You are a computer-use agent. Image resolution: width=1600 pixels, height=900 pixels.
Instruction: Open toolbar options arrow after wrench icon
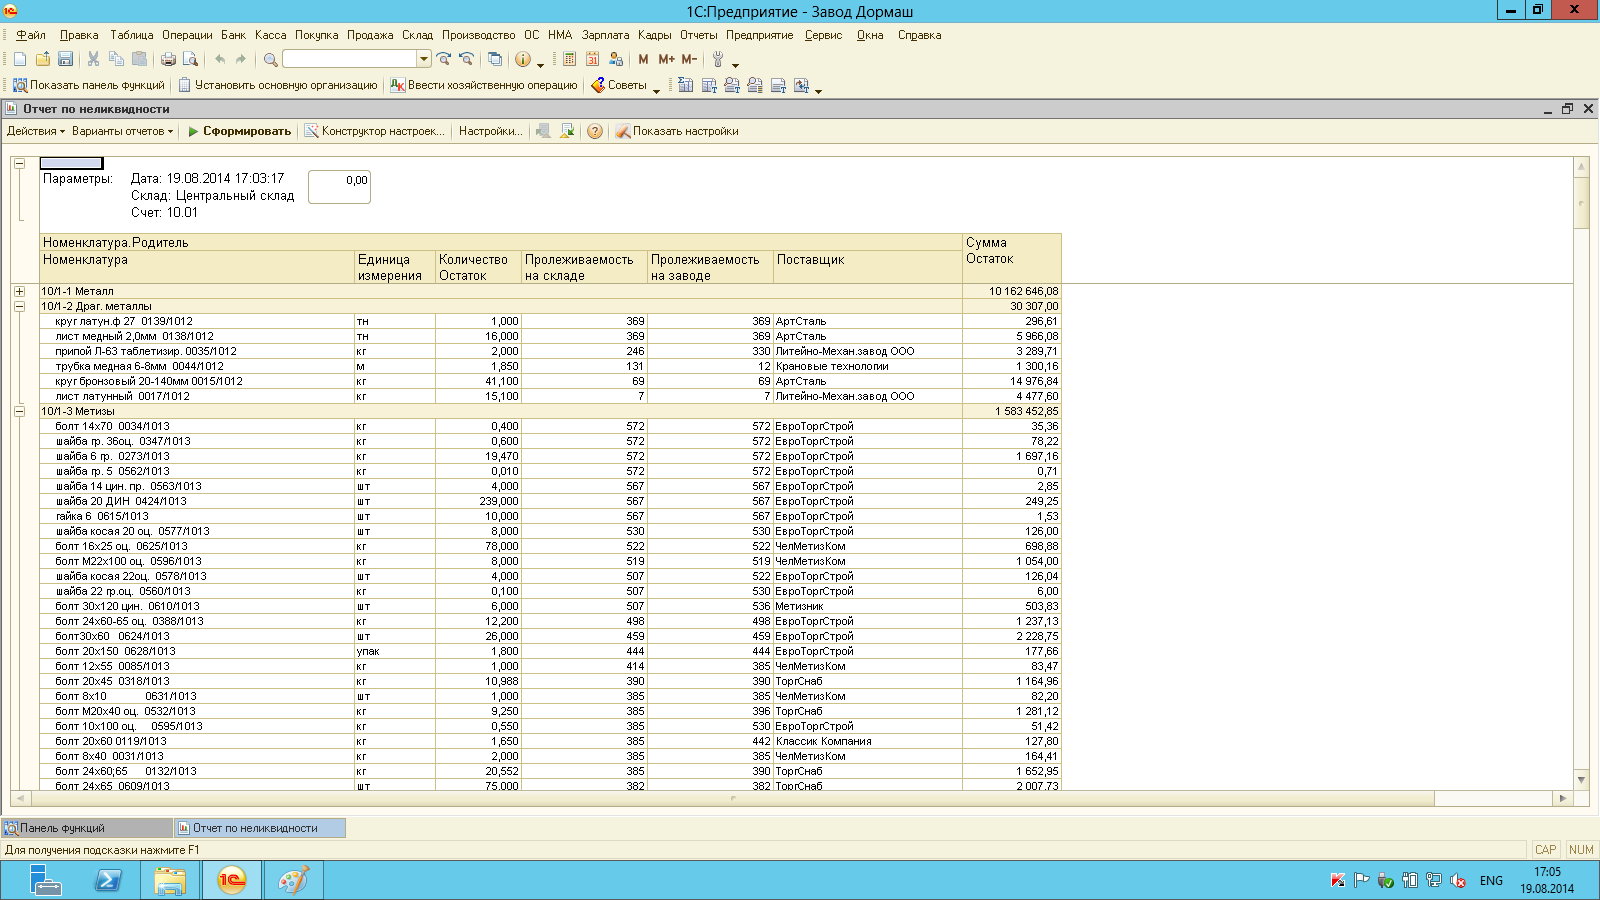(735, 64)
